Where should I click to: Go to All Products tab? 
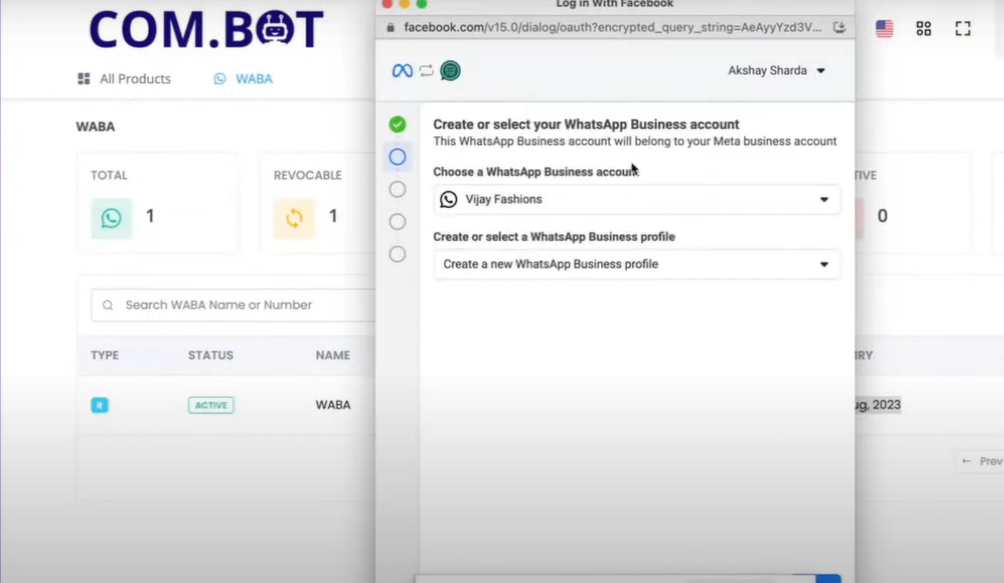pyautogui.click(x=125, y=79)
